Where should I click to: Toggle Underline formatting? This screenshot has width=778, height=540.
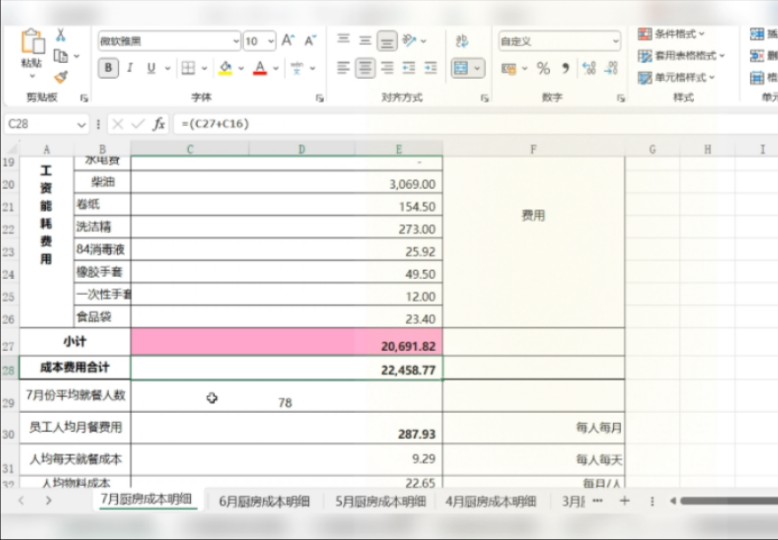(151, 68)
